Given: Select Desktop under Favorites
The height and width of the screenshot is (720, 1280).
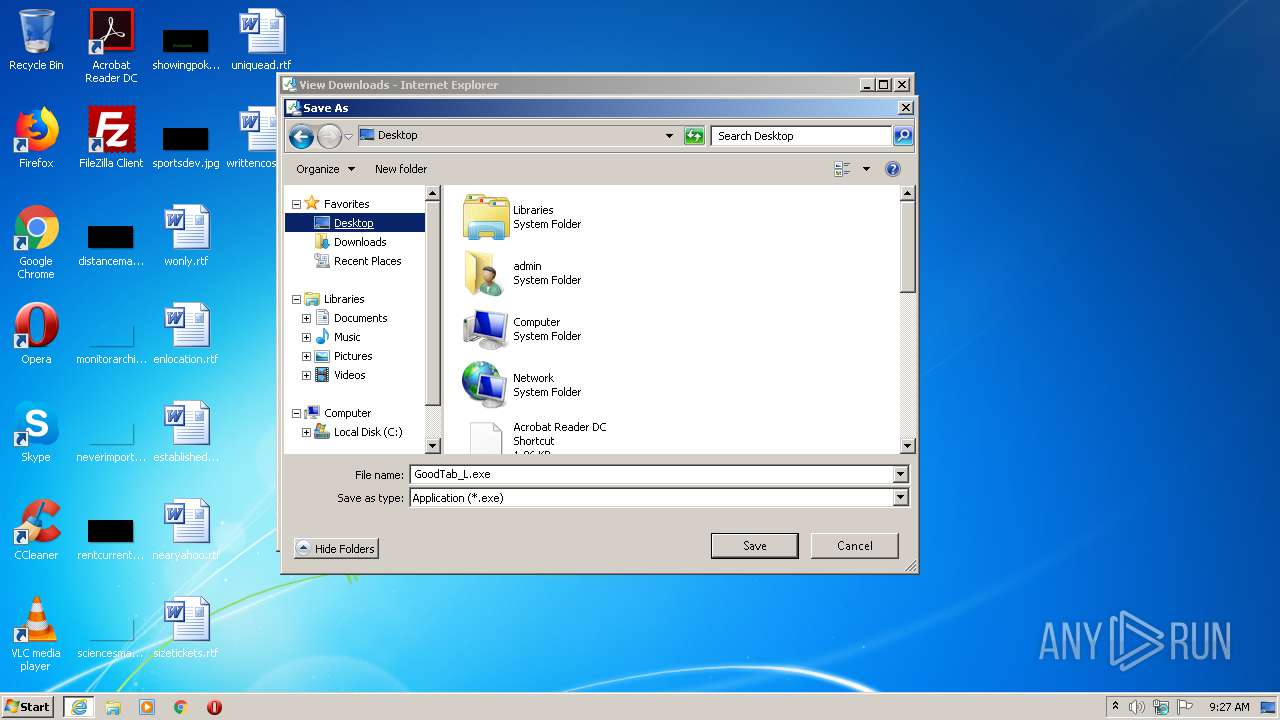Looking at the screenshot, I should 353,223.
